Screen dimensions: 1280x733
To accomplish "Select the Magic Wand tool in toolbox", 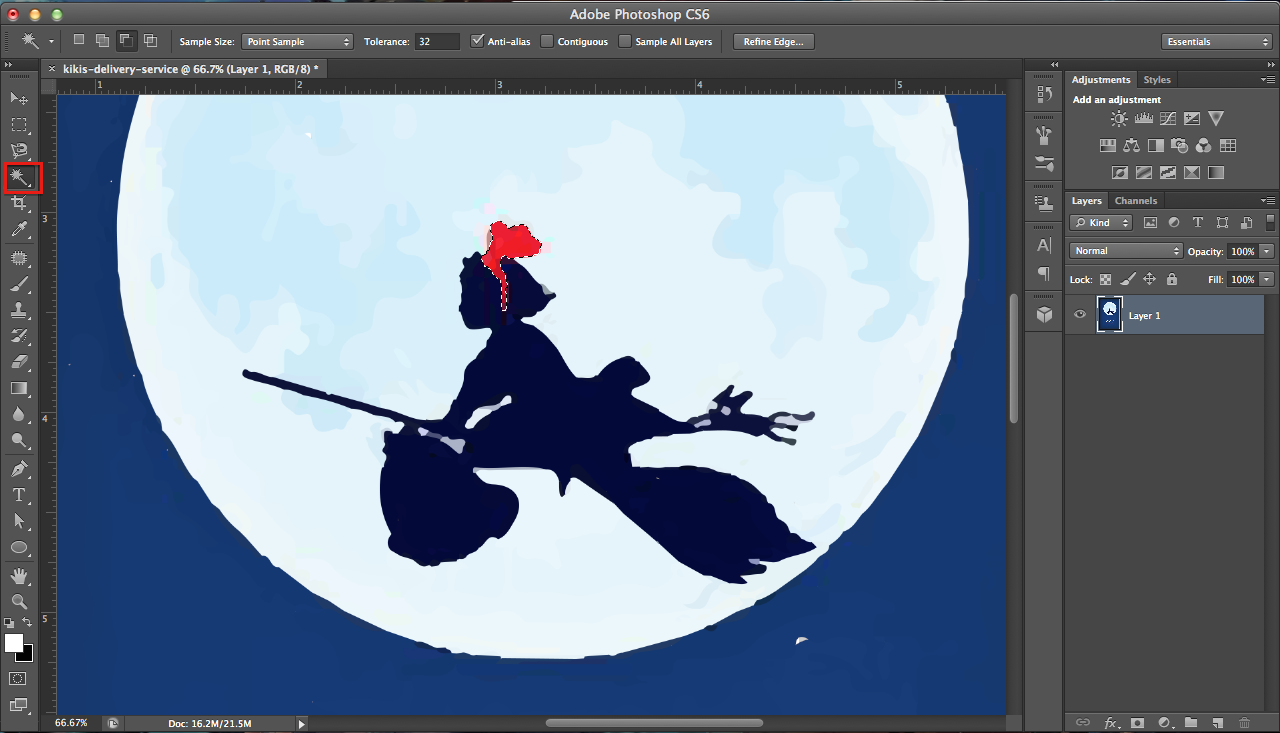I will (19, 178).
